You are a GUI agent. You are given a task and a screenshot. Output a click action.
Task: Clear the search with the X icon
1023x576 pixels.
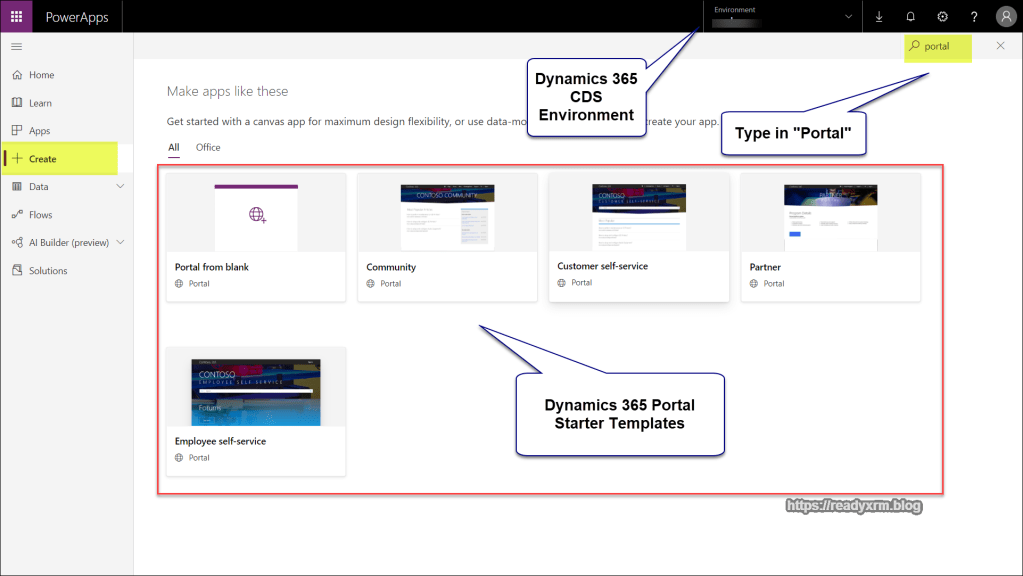(x=1001, y=46)
